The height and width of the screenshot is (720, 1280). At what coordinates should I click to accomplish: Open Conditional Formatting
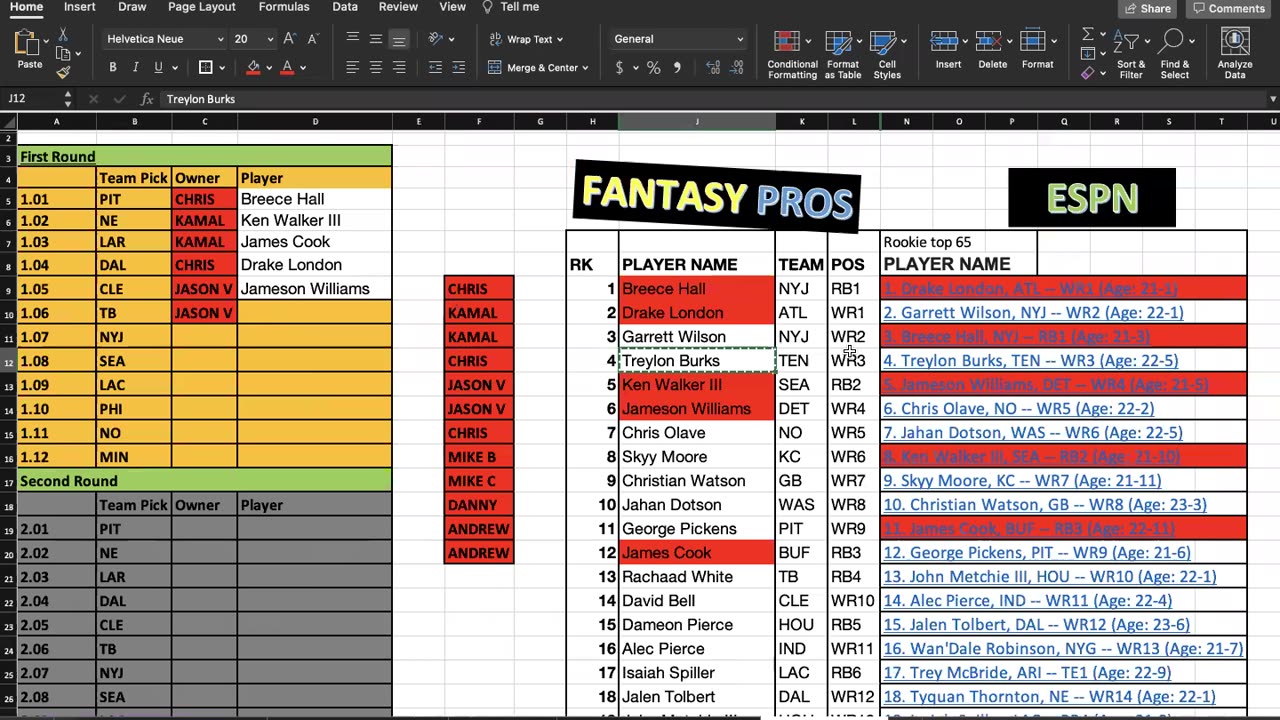point(792,55)
